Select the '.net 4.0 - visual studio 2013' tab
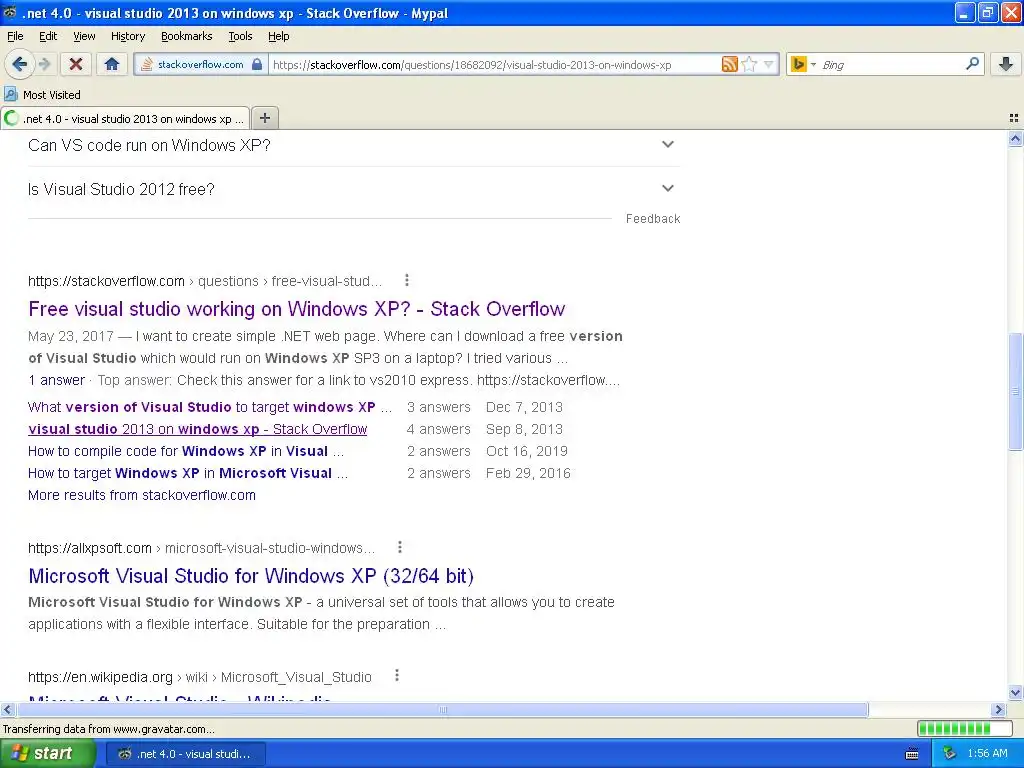 pyautogui.click(x=125, y=118)
